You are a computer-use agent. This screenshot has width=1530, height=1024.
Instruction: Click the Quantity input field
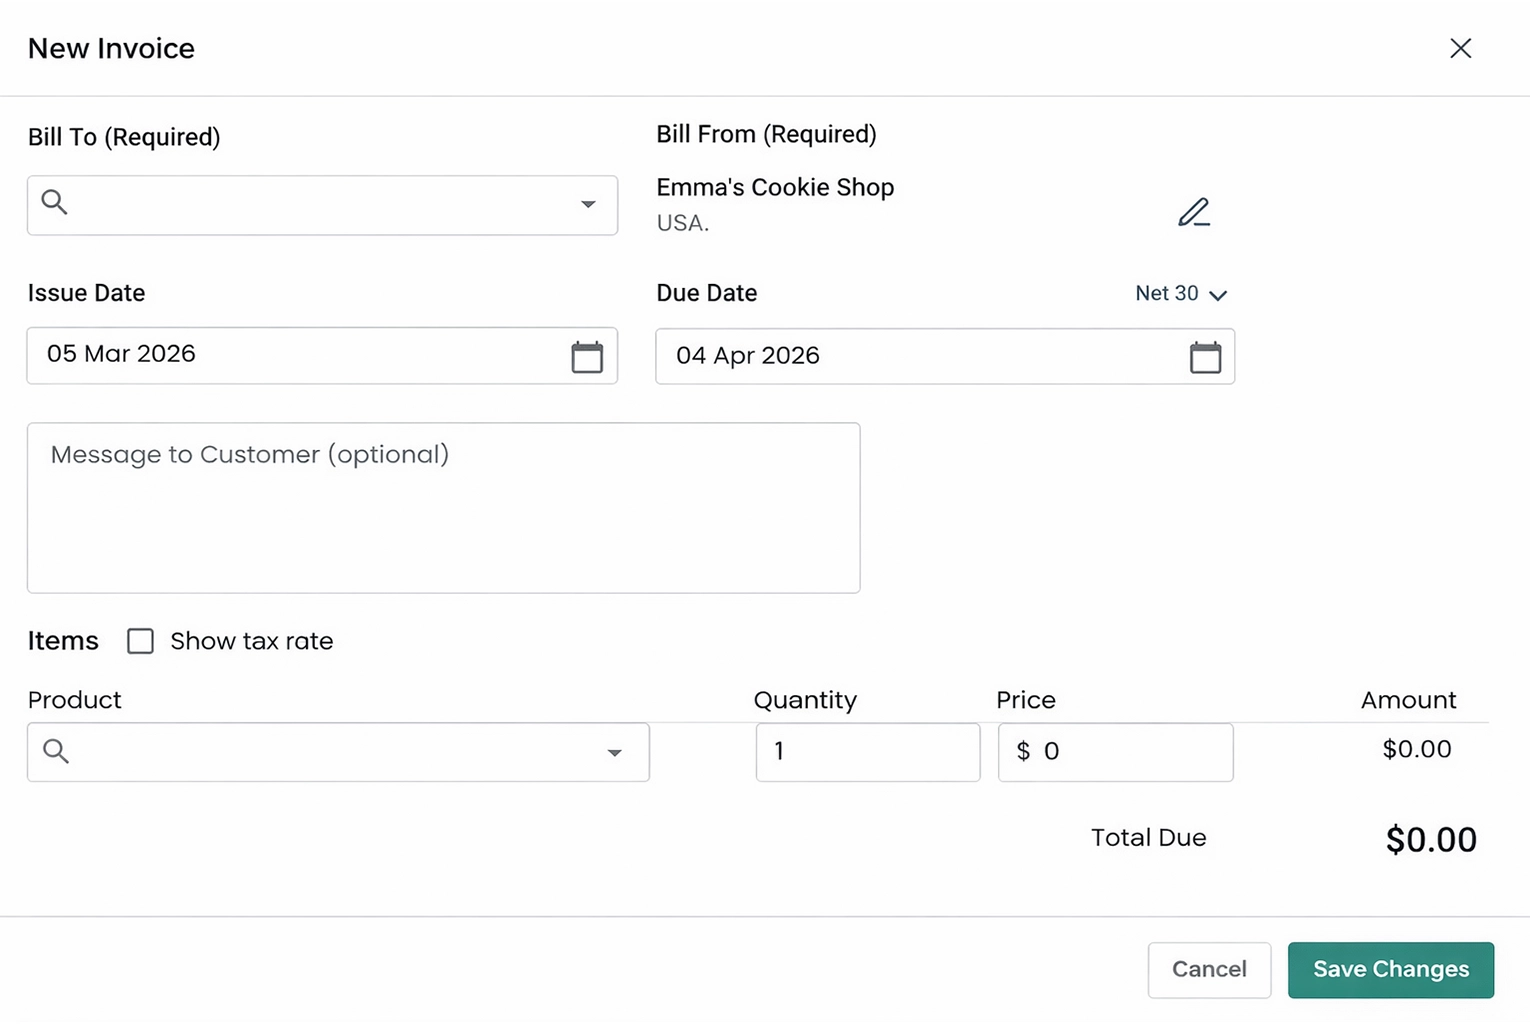coord(867,752)
